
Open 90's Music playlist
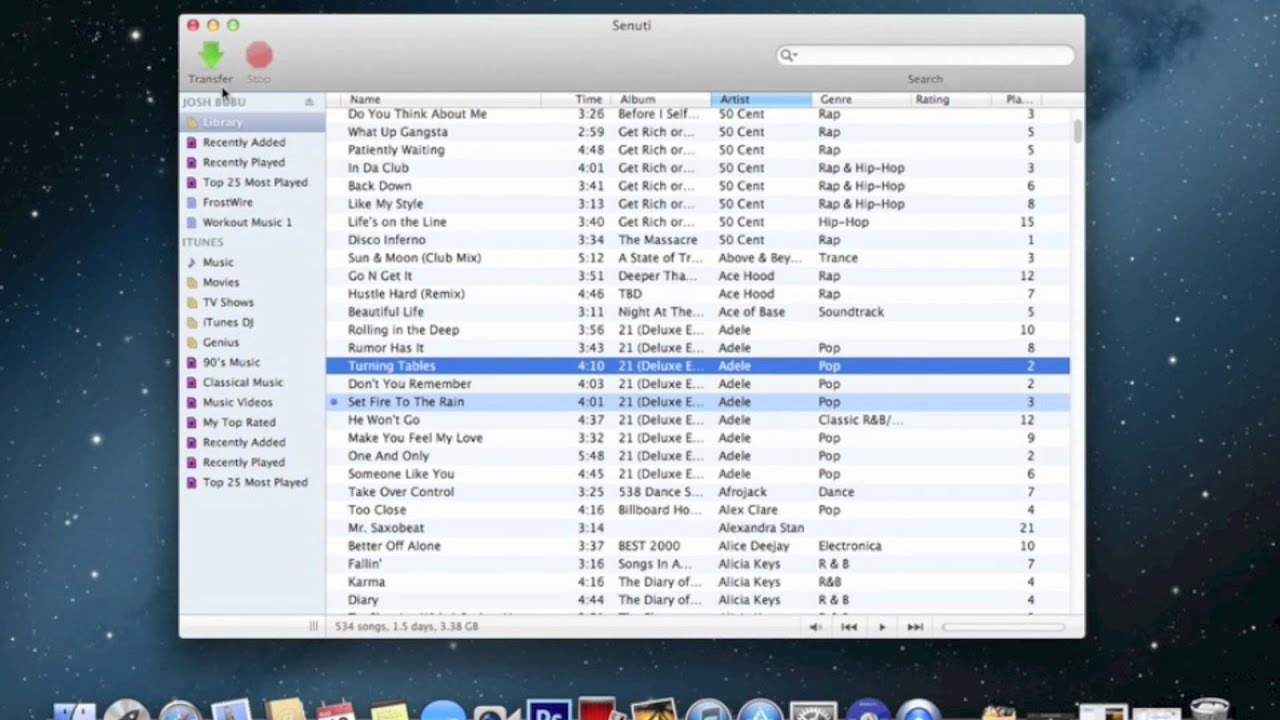point(231,362)
